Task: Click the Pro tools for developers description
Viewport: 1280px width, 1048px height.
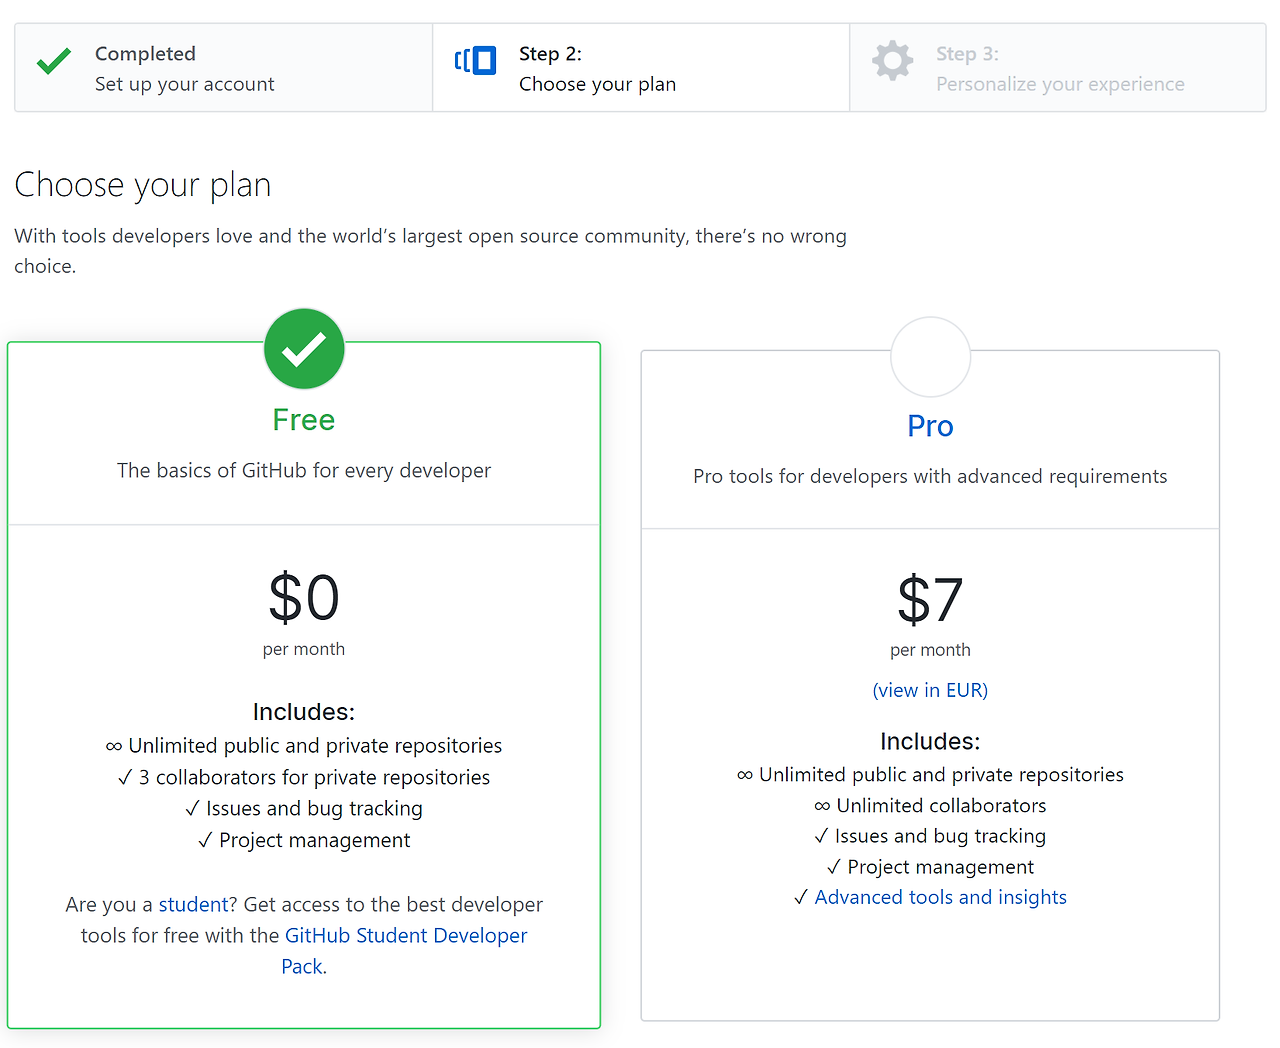Action: 930,477
